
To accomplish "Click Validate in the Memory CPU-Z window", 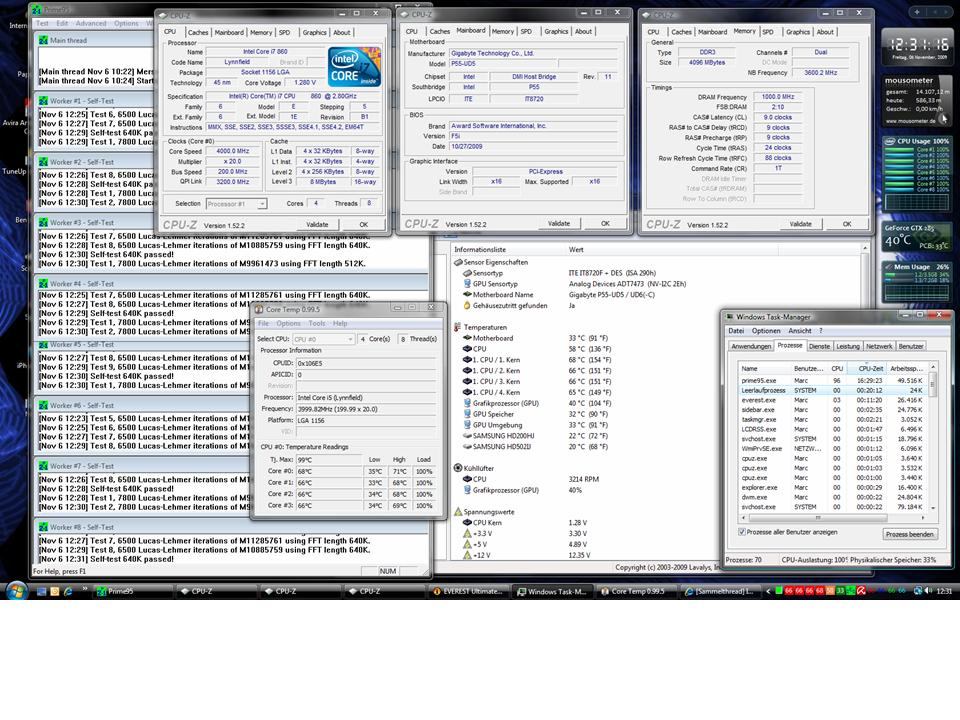I will coord(800,224).
